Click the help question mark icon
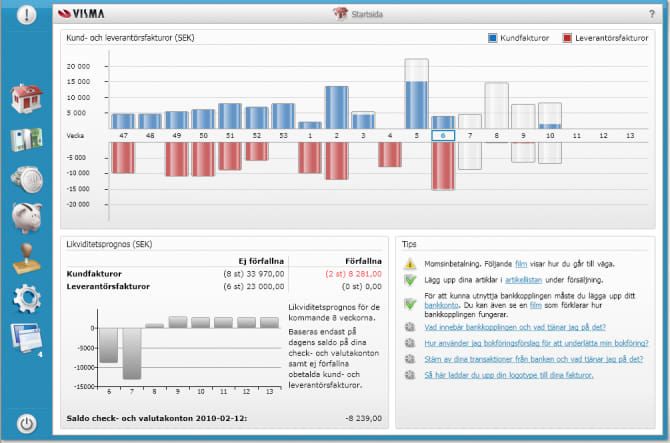Screen dimensions: 670x443 (651, 14)
